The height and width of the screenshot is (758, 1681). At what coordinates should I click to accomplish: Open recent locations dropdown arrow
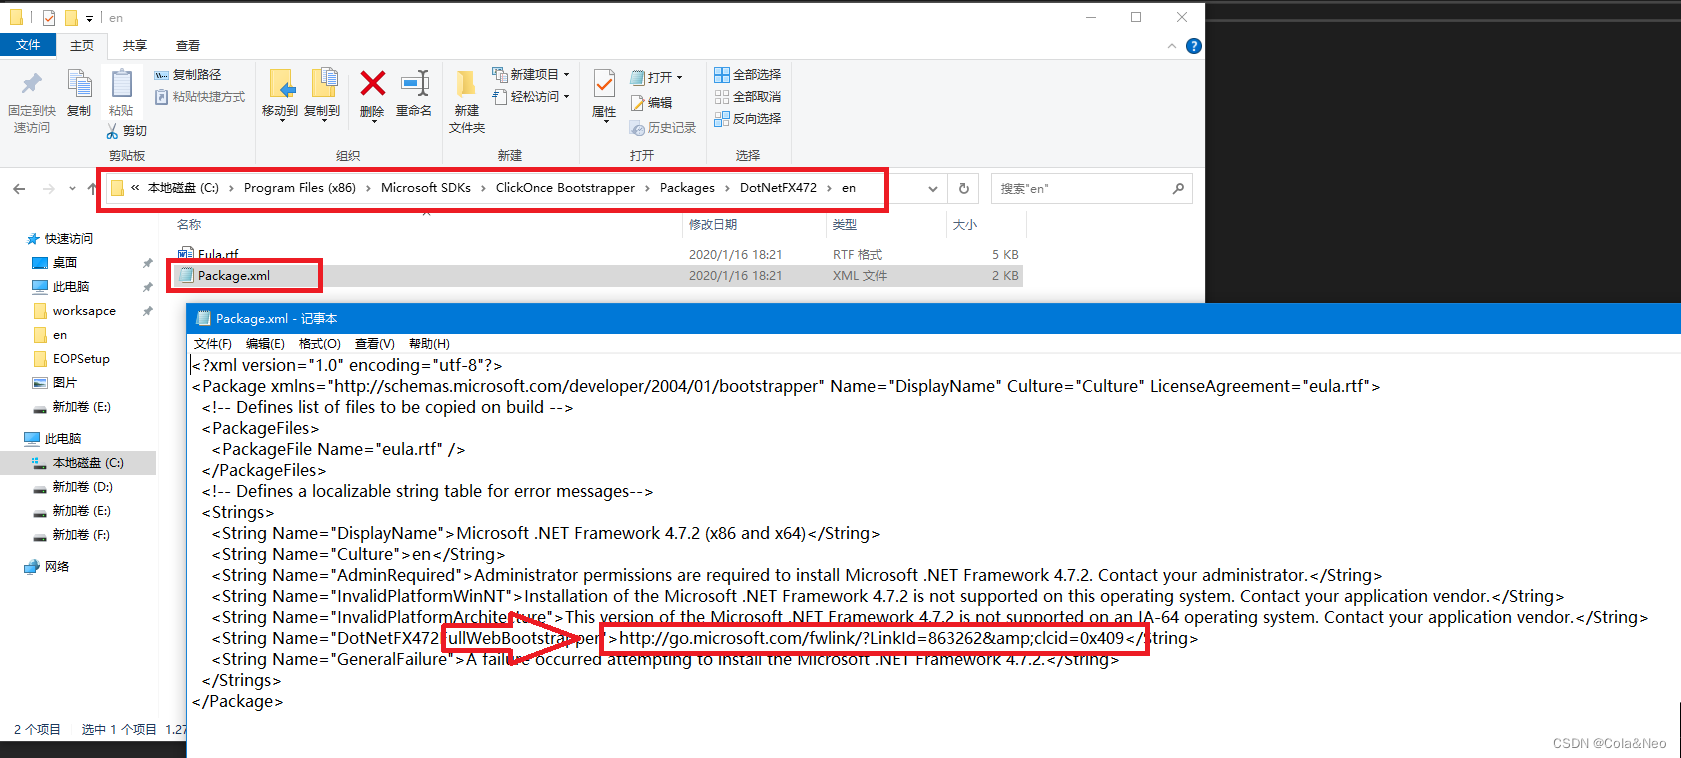[72, 188]
